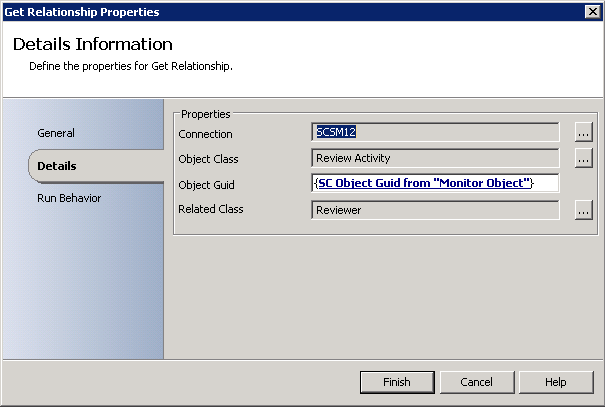605x407 pixels.
Task: Click the Object Class field Review Activity
Action: tap(435, 158)
